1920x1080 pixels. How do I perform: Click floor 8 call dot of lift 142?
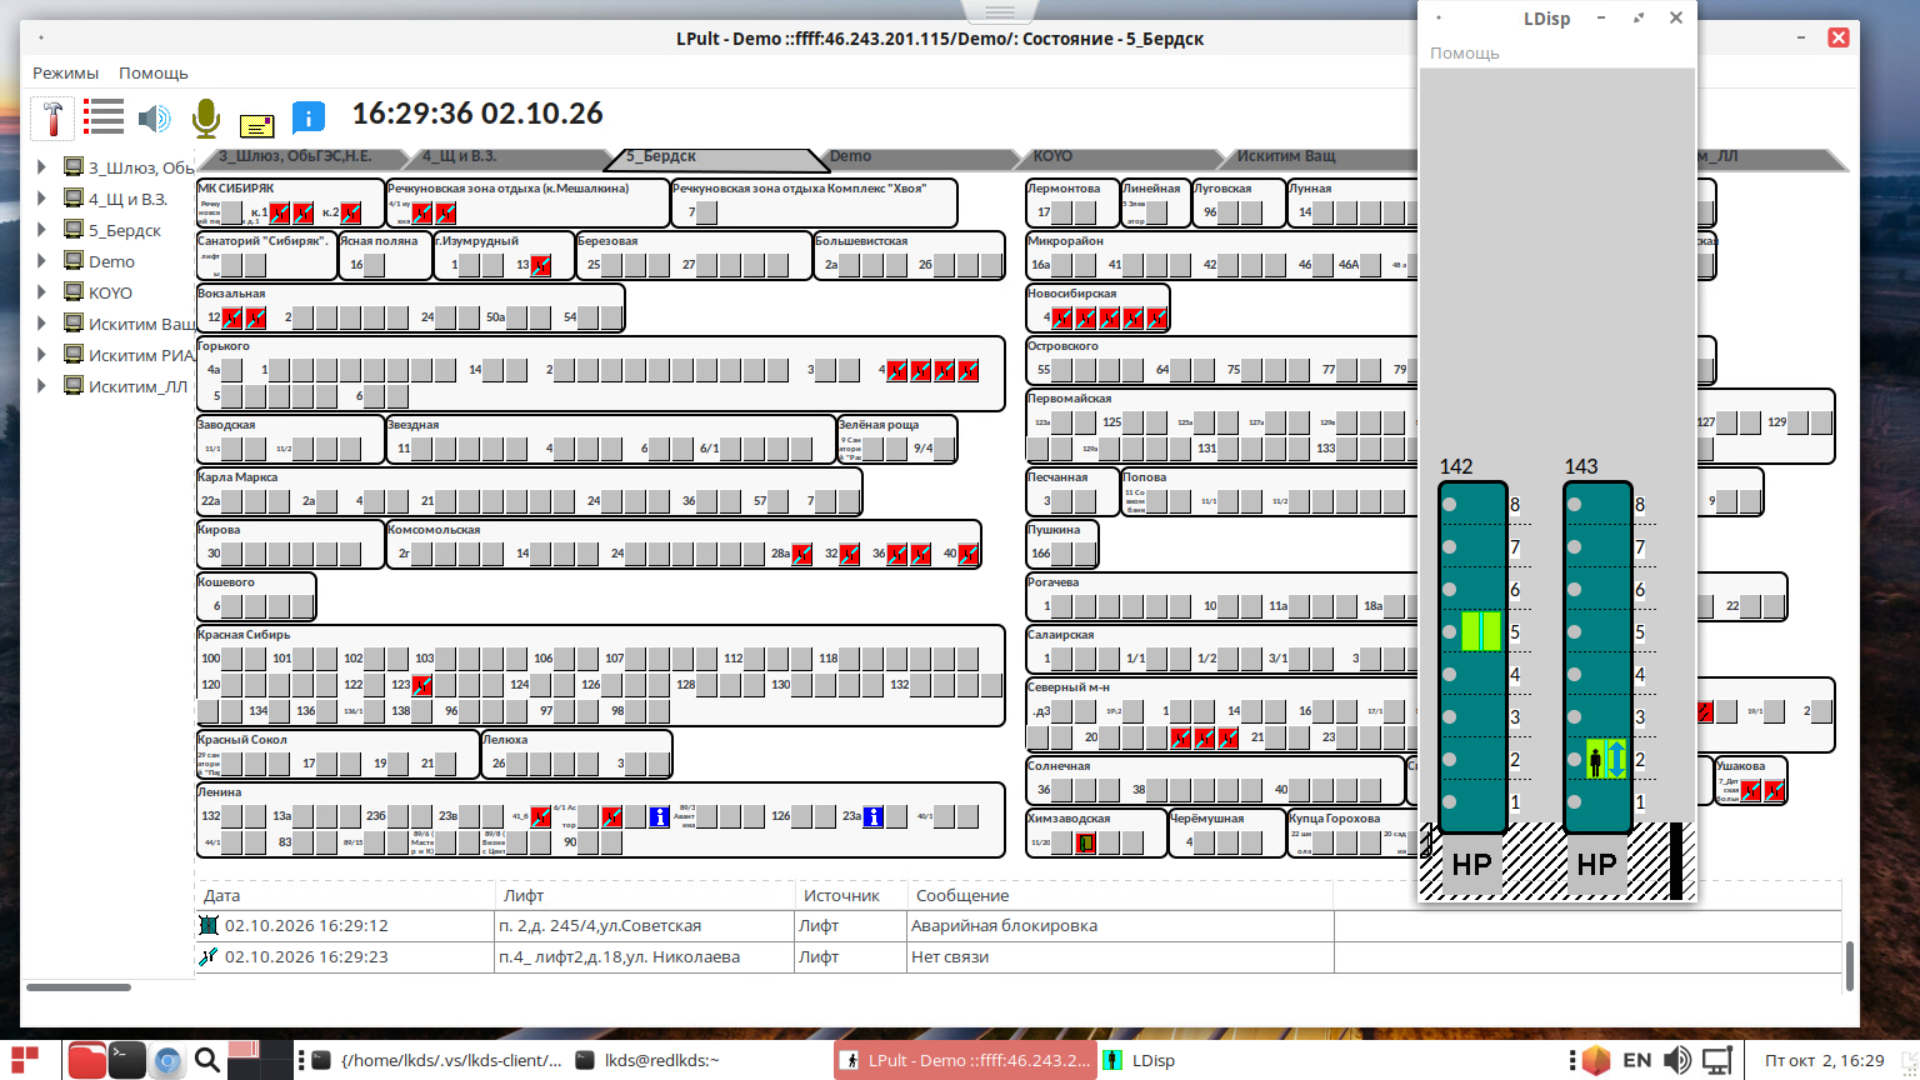[x=1450, y=505]
